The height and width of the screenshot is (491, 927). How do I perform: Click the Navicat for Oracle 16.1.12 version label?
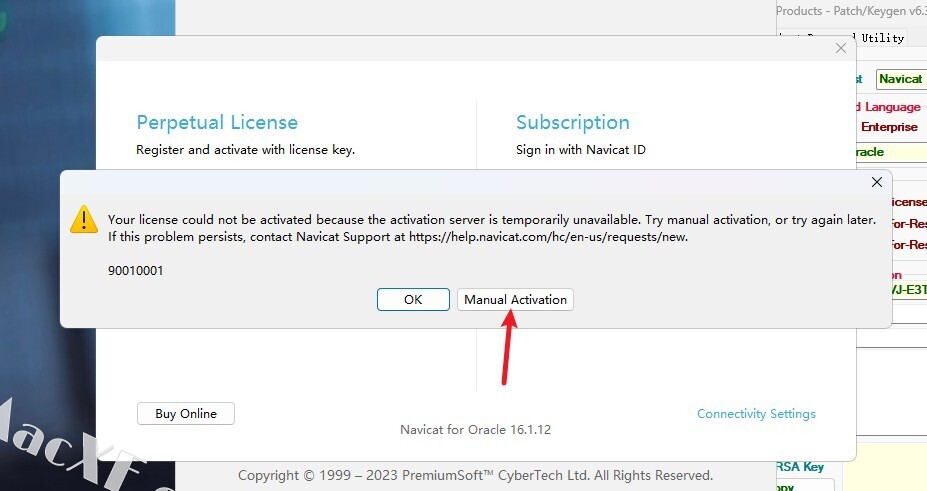coord(475,430)
